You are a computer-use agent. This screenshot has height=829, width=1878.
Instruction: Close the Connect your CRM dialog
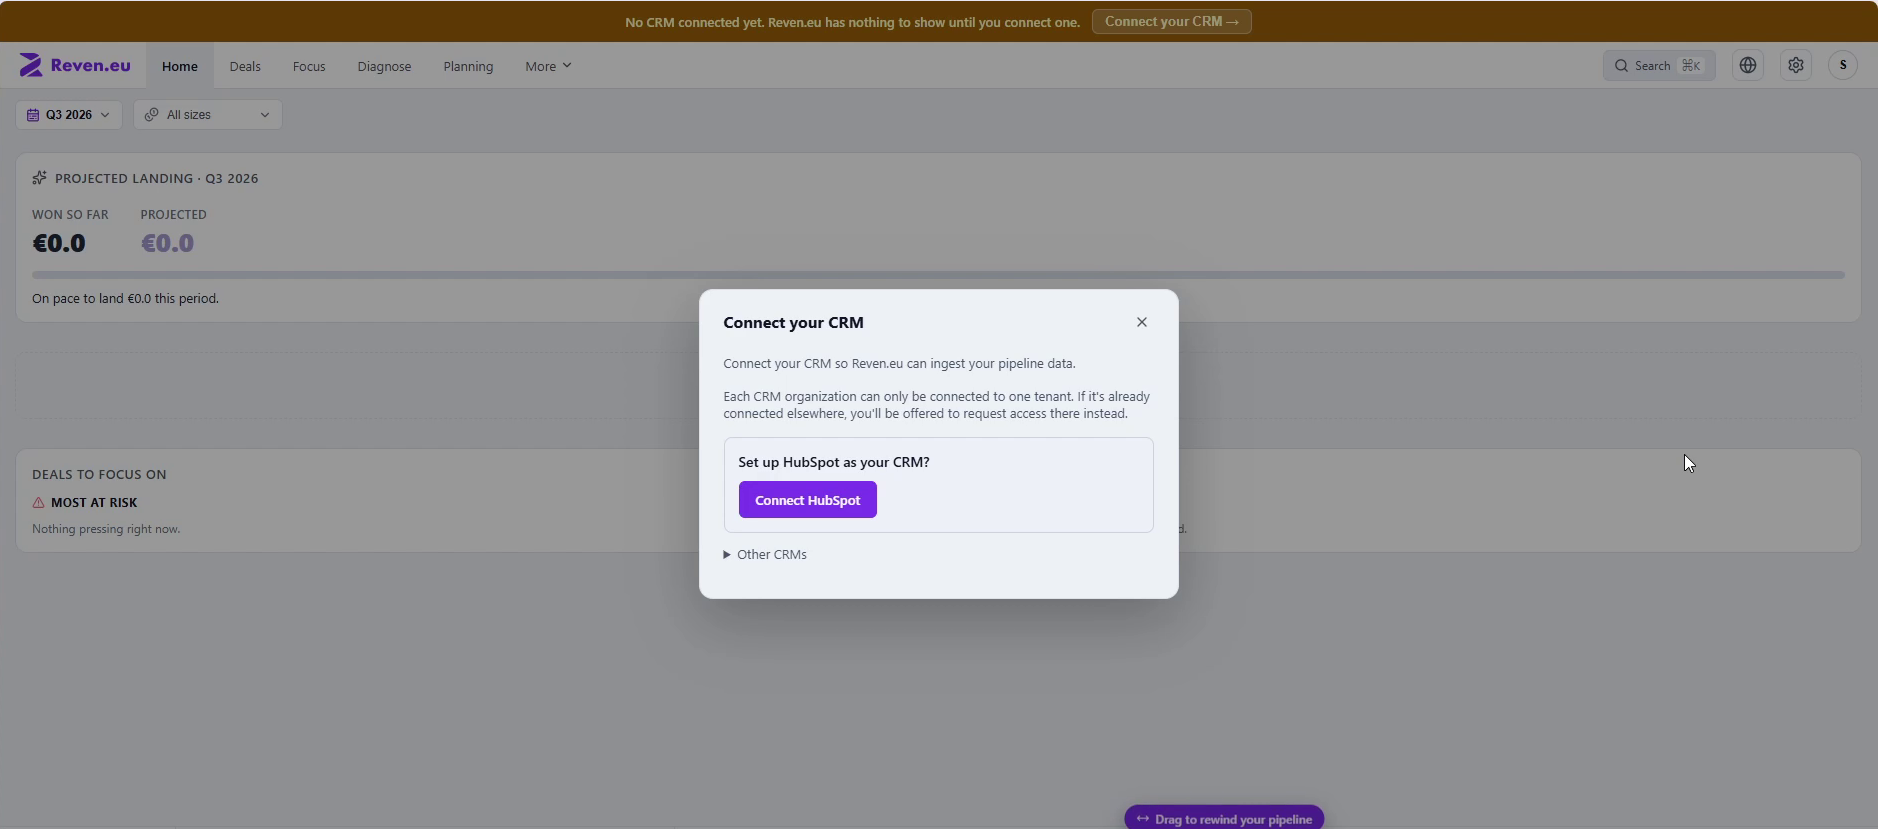click(x=1142, y=322)
